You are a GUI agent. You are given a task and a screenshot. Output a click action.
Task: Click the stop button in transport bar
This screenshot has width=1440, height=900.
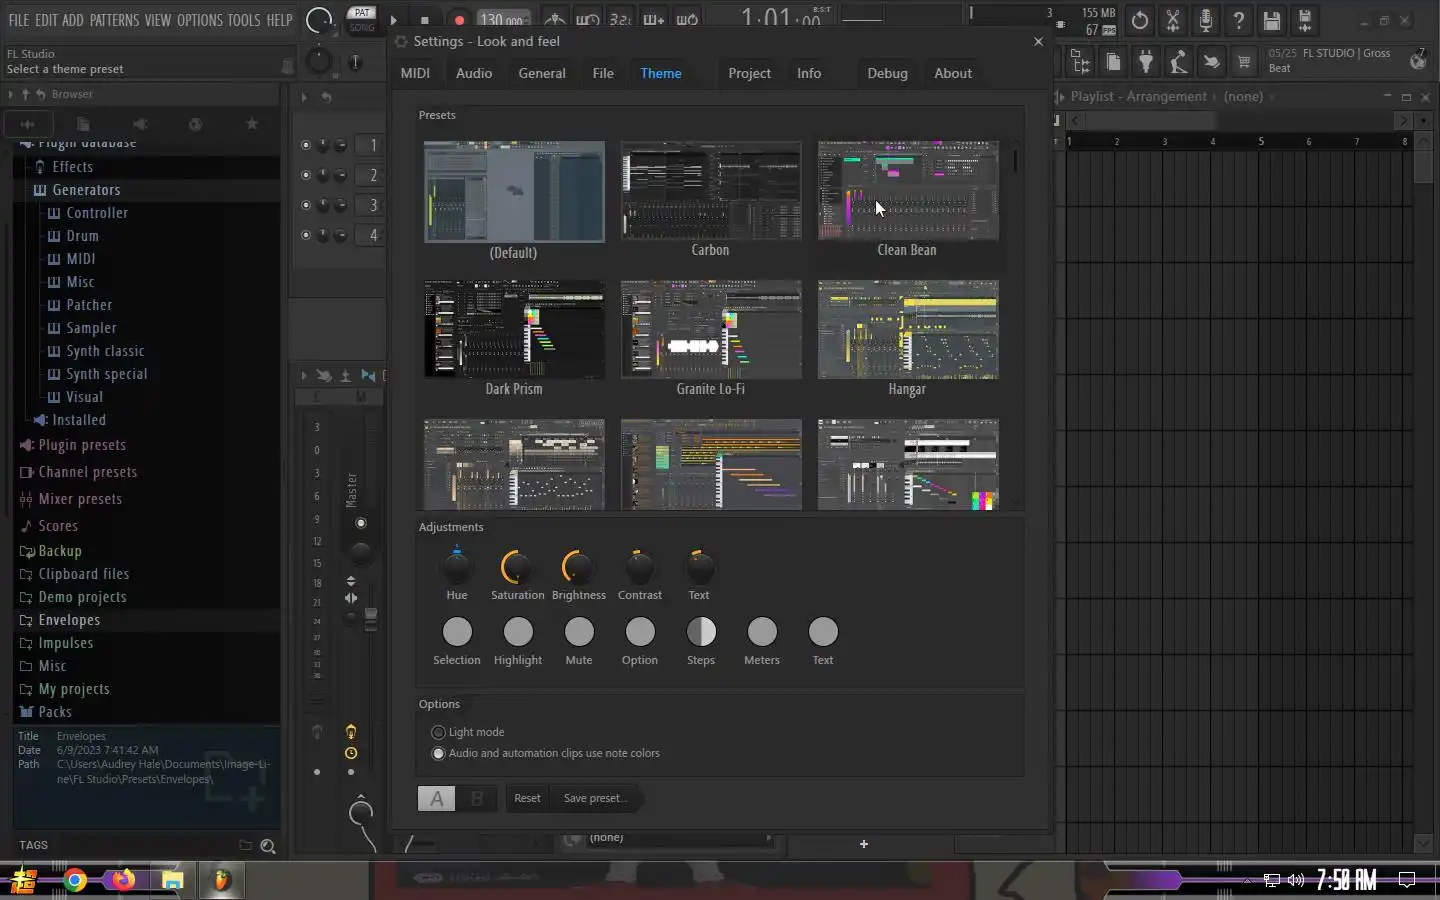[425, 19]
